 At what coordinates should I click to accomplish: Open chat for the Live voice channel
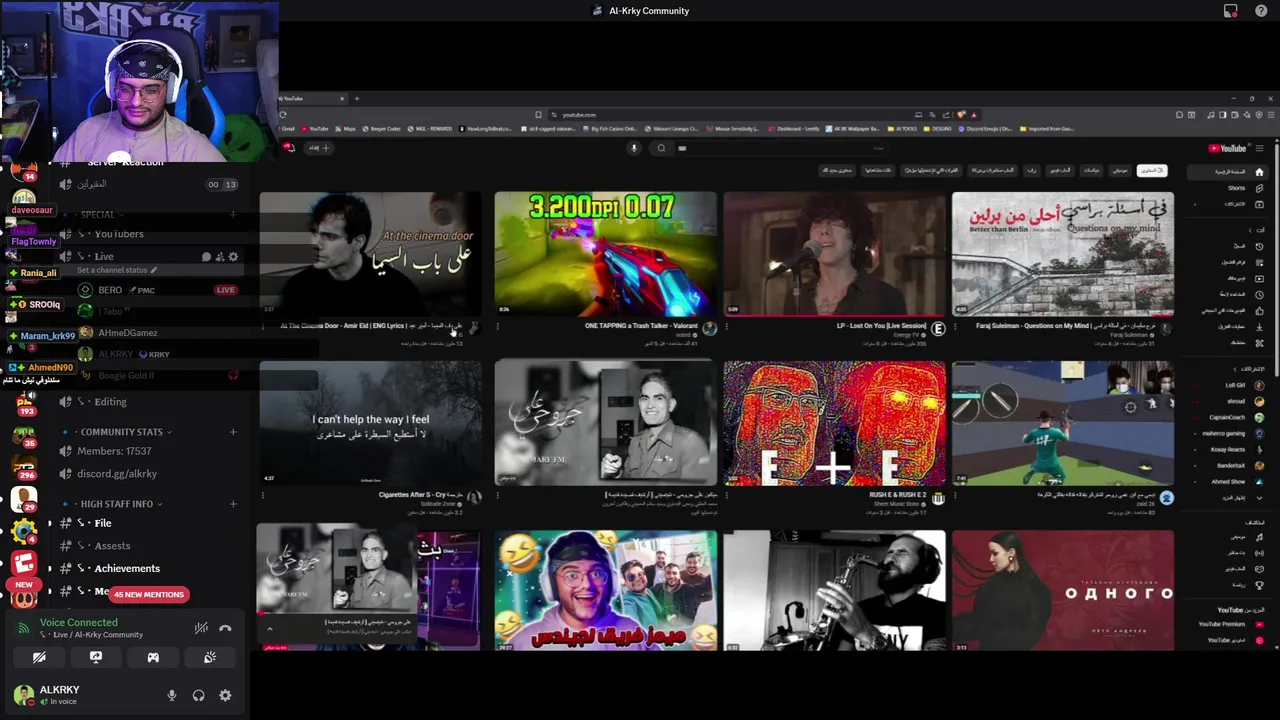206,257
